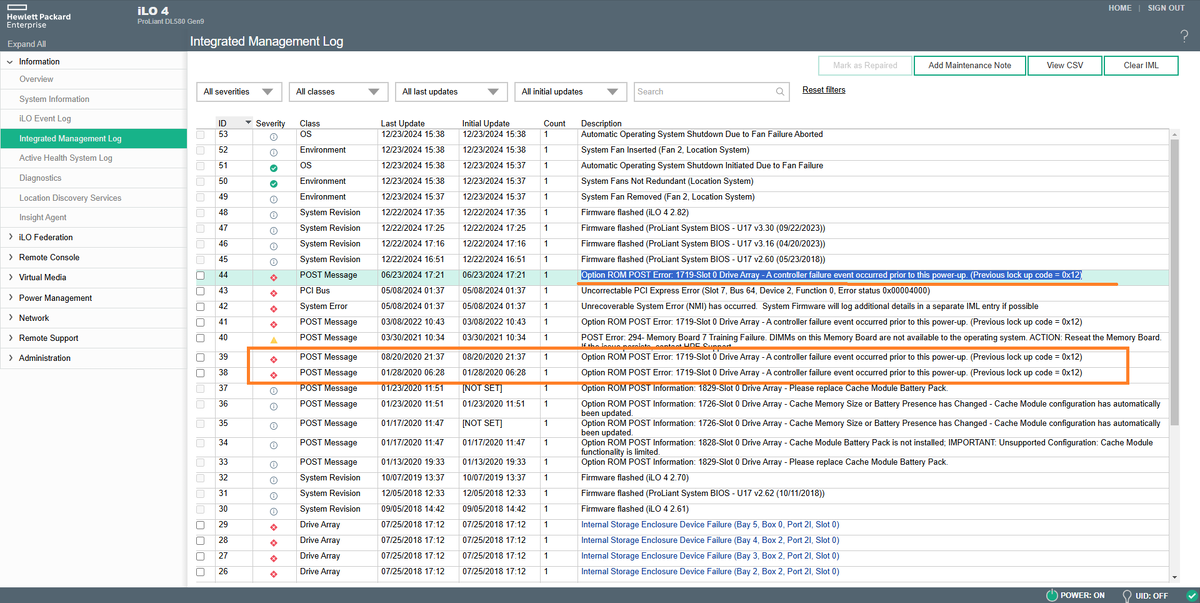Click the Reset filters link

point(823,90)
